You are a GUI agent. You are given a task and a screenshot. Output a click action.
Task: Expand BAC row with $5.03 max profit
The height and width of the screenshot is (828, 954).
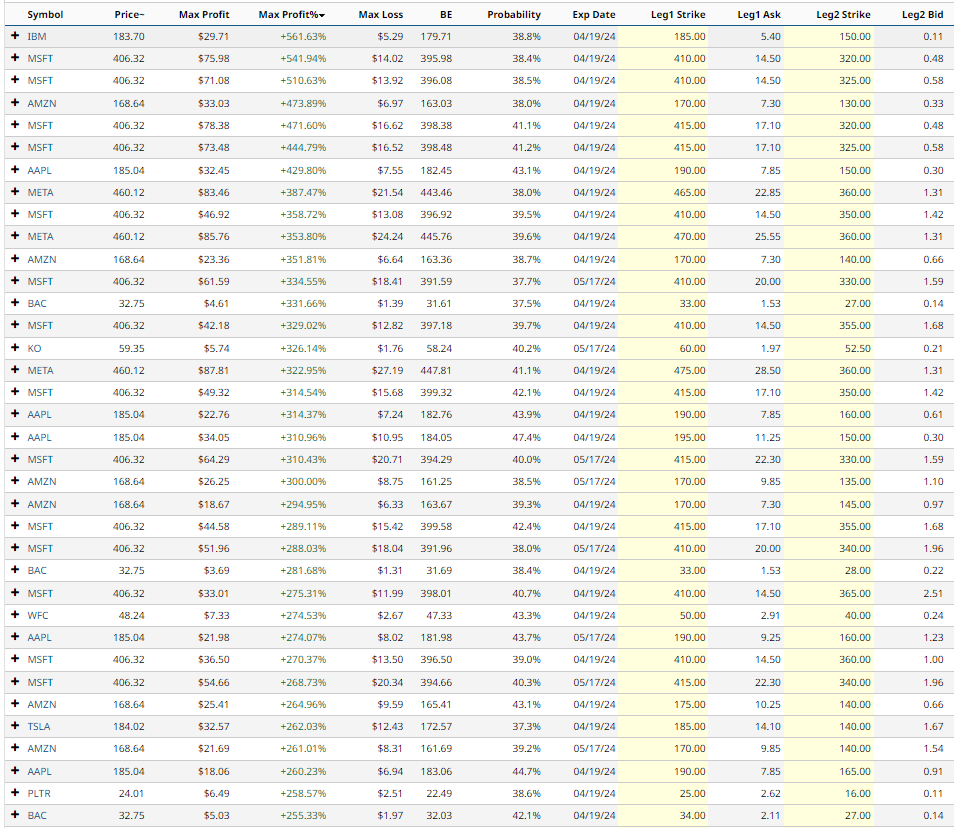click(x=15, y=815)
